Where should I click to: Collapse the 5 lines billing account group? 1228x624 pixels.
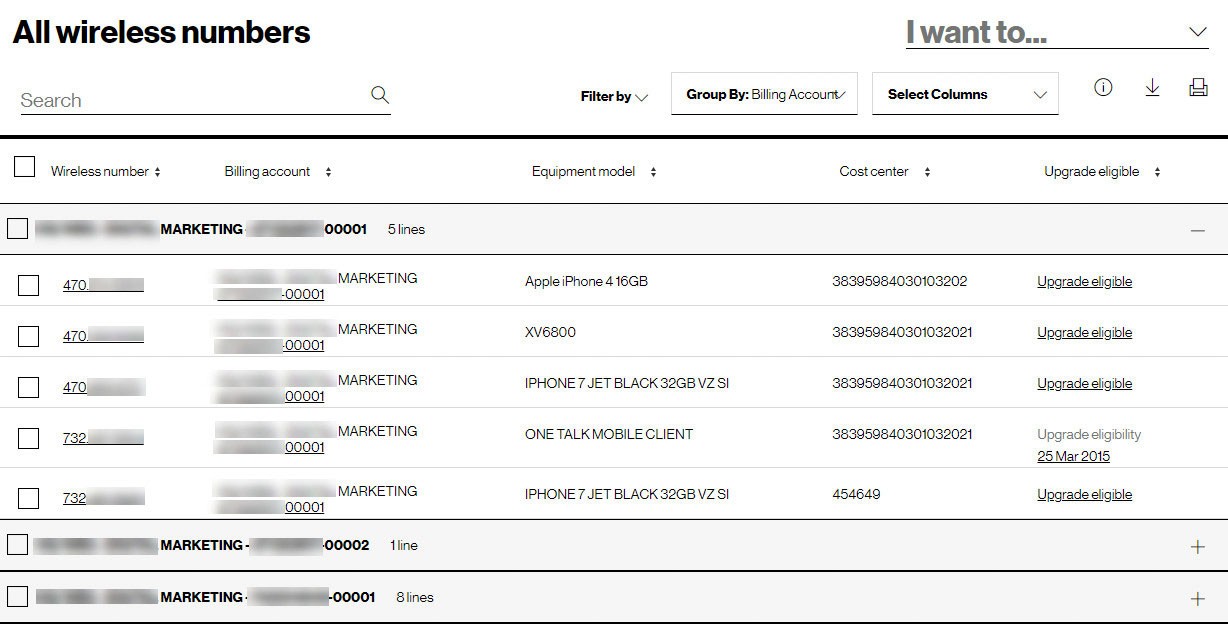coord(1197,230)
